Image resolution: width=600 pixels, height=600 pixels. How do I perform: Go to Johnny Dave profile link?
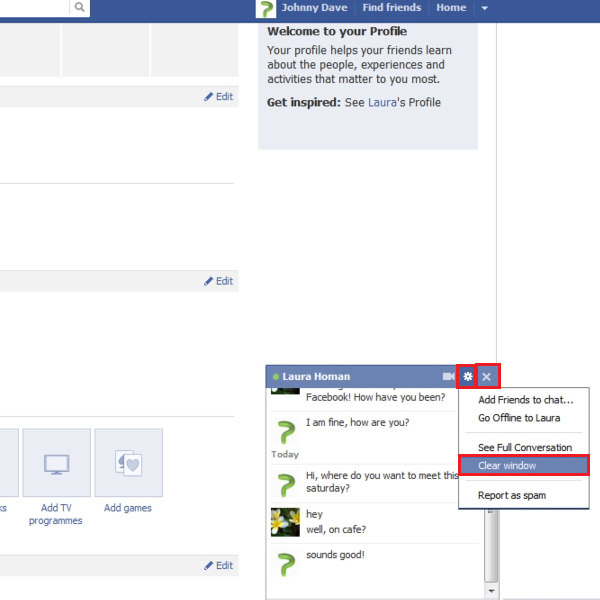point(314,8)
